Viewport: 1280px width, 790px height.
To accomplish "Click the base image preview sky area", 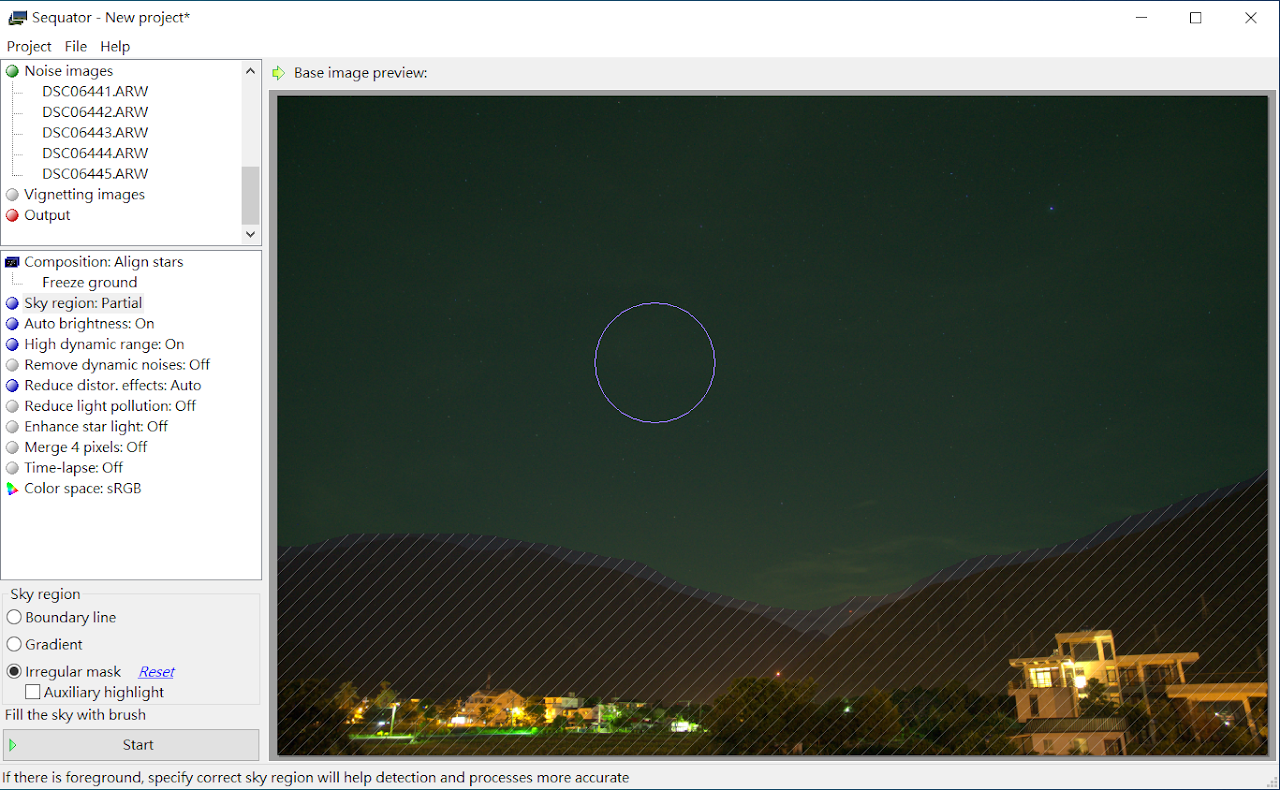I will pyautogui.click(x=850, y=250).
